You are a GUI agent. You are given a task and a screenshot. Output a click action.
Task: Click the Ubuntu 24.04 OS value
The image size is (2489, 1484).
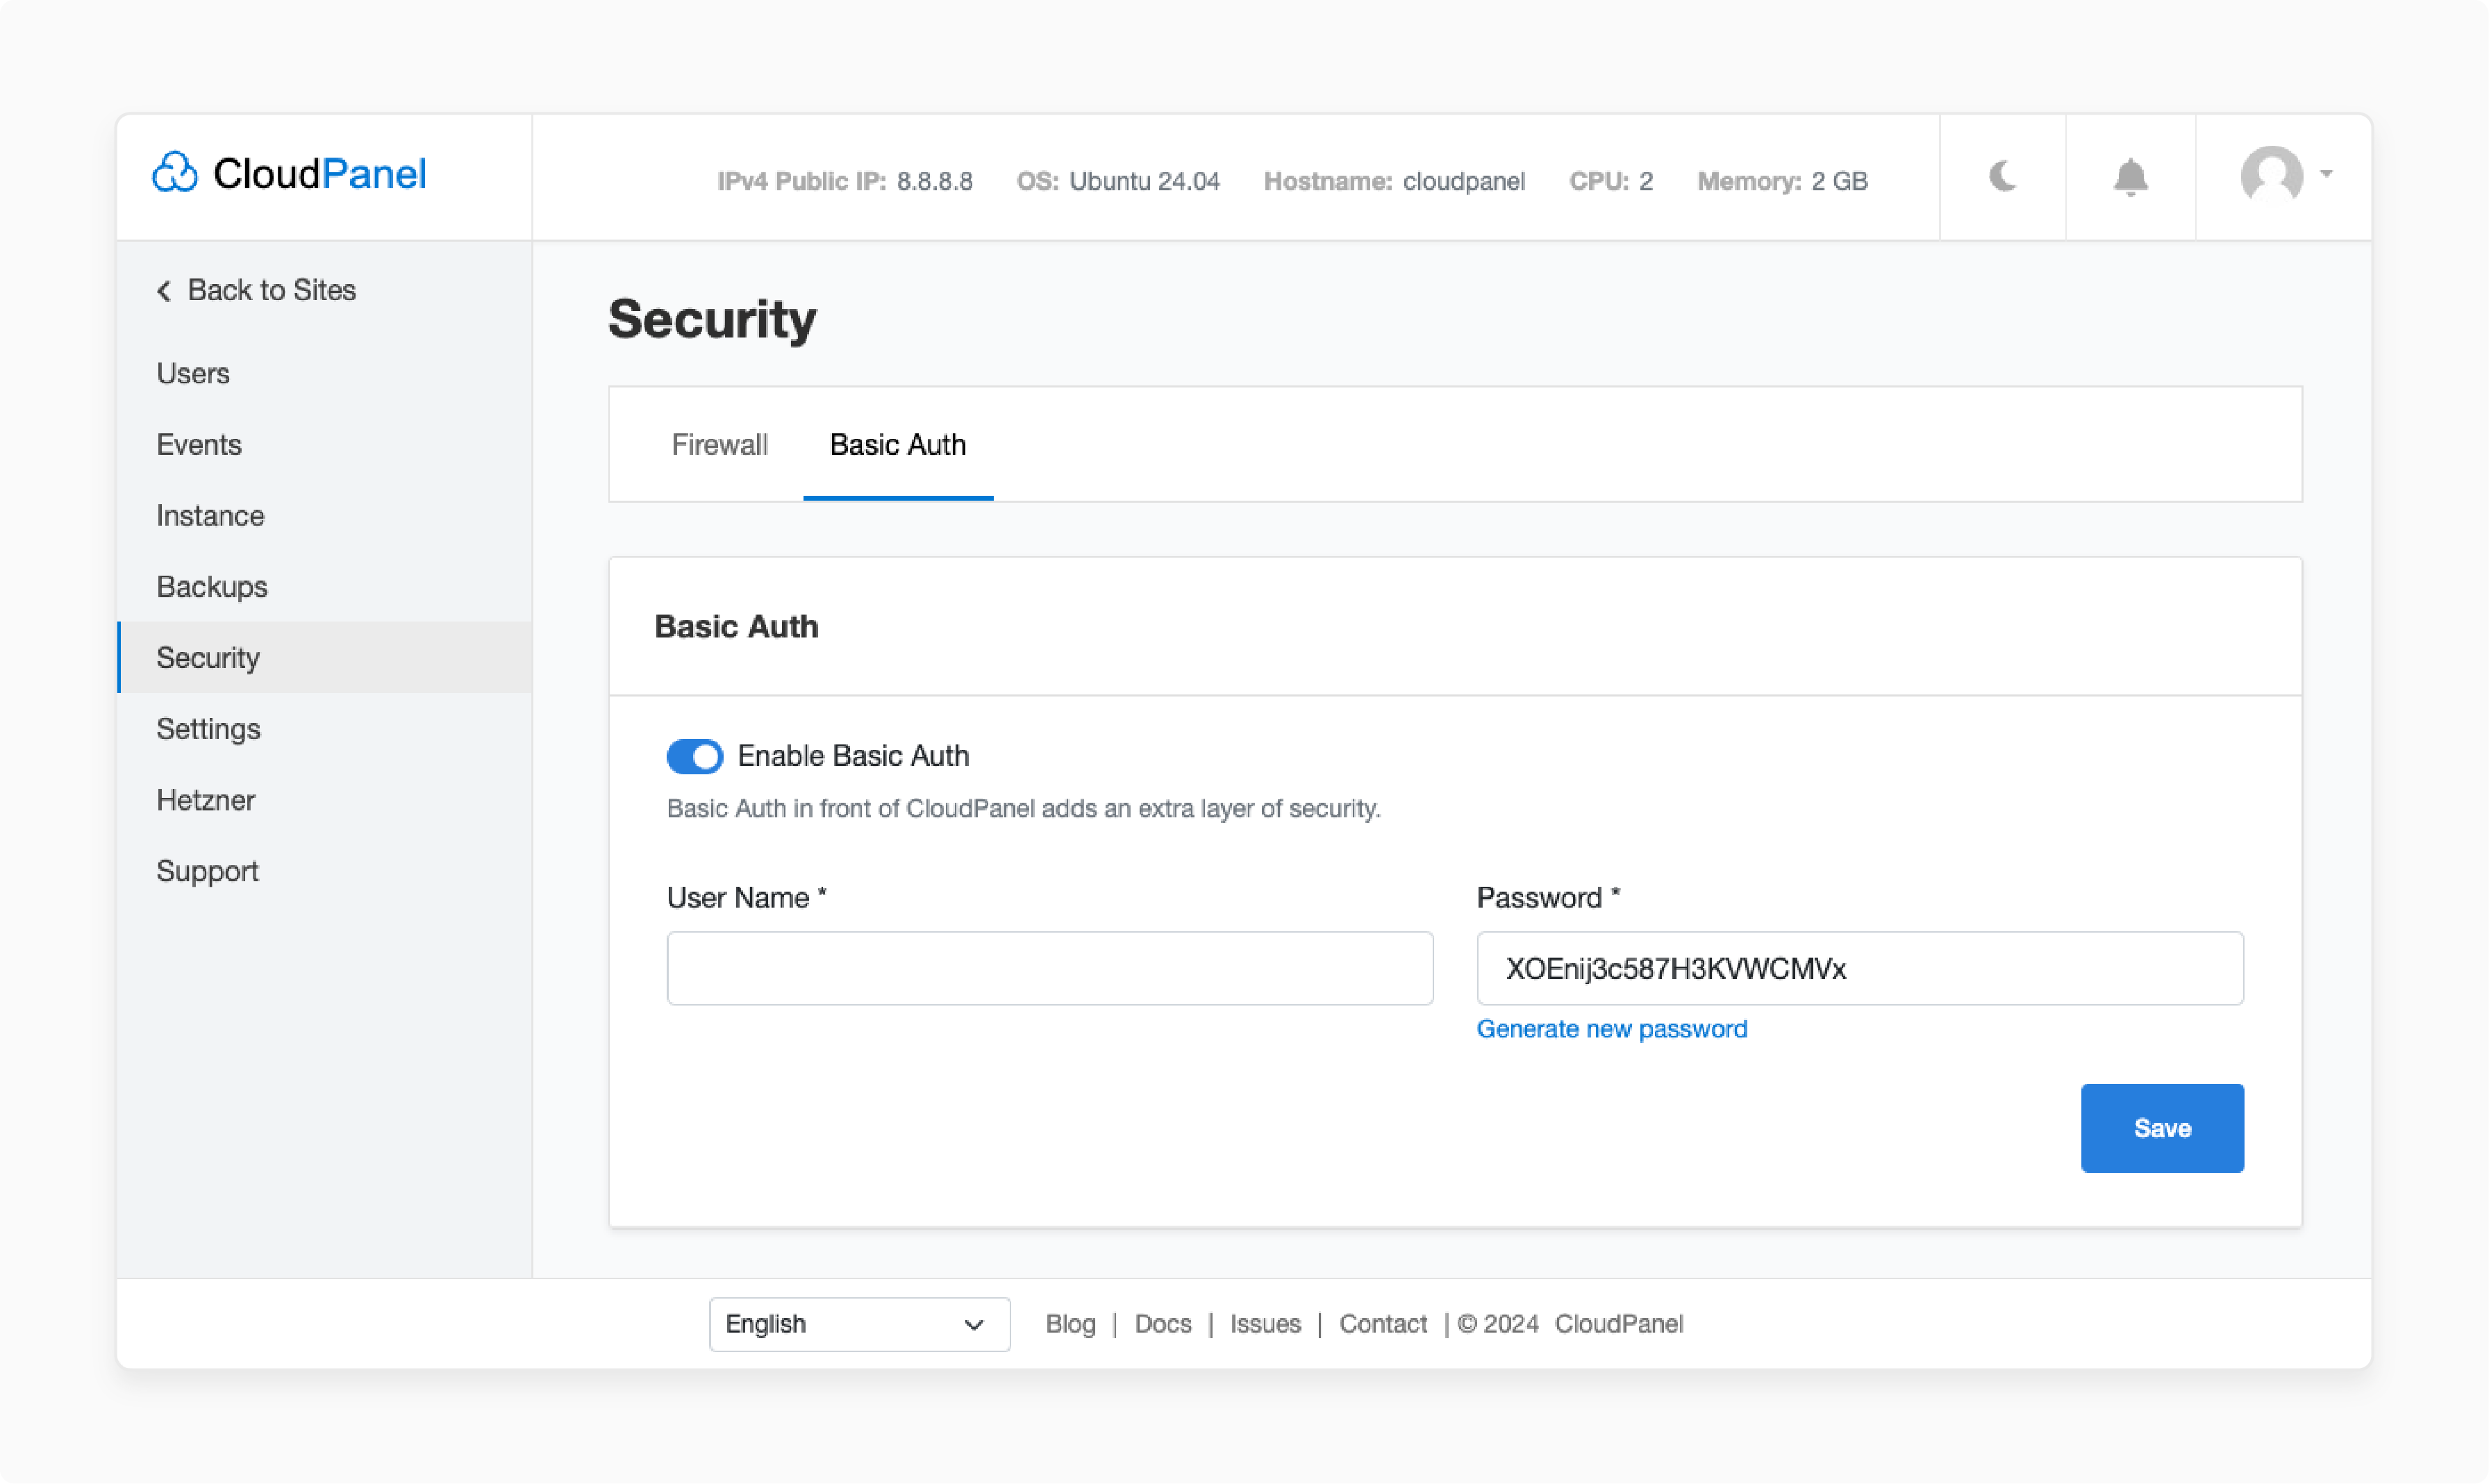pyautogui.click(x=1144, y=181)
